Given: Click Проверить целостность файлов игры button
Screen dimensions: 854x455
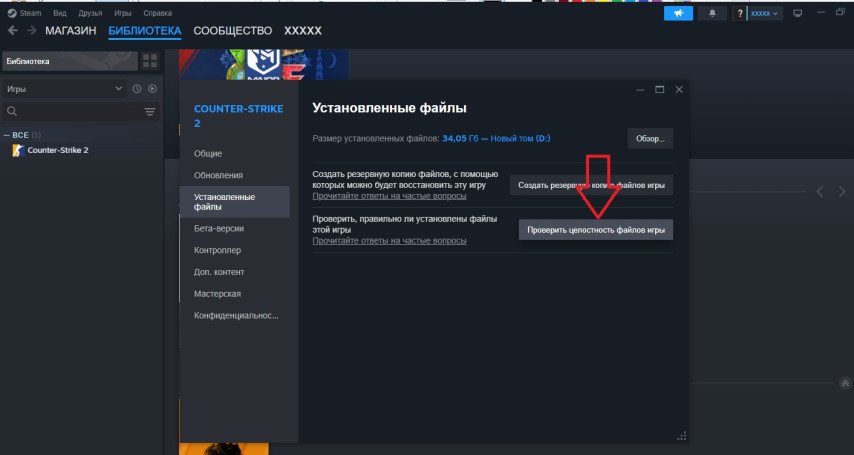Looking at the screenshot, I should coord(596,230).
